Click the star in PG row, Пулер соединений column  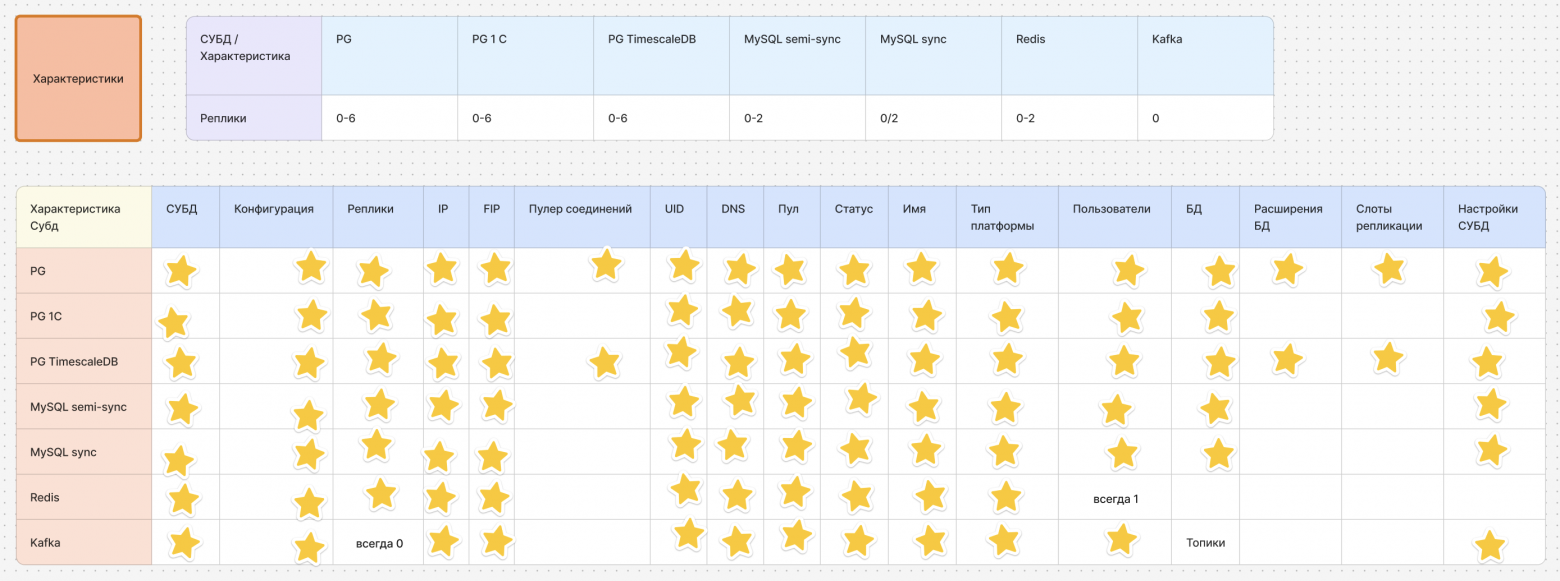[x=606, y=264]
